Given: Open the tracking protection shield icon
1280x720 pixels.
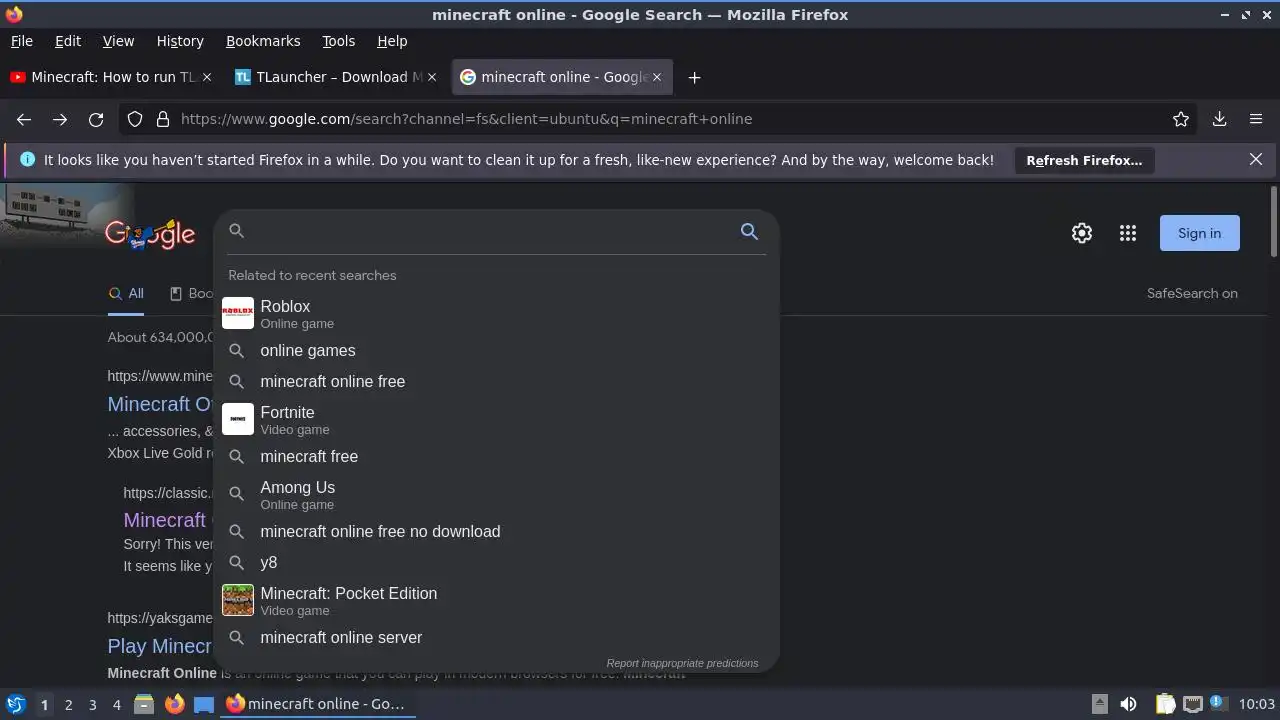Looking at the screenshot, I should point(135,119).
